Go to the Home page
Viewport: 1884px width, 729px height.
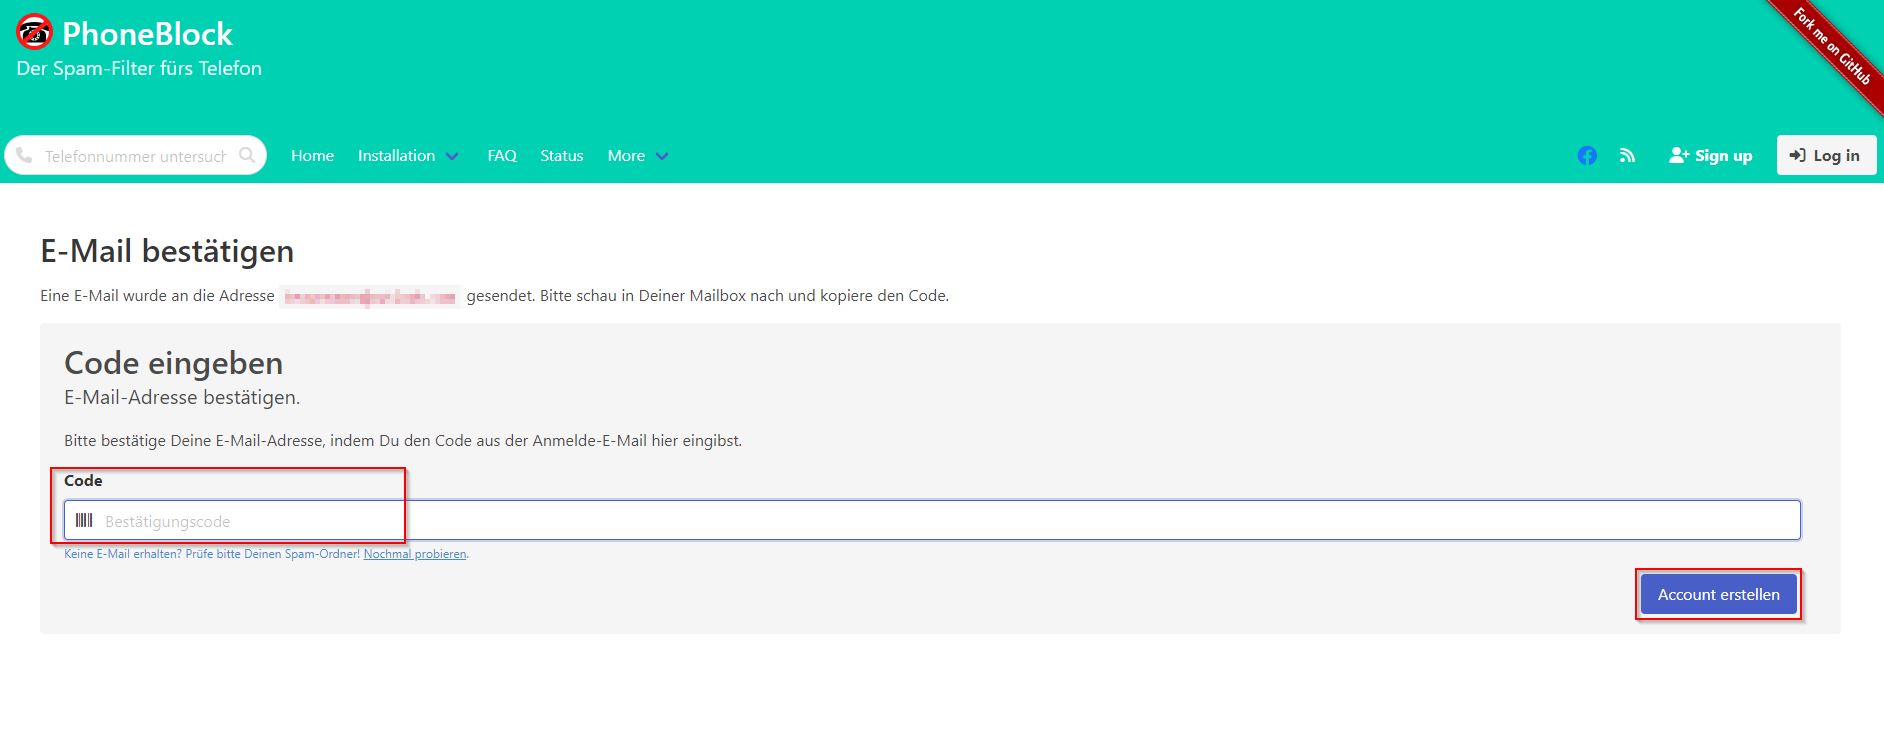point(312,156)
